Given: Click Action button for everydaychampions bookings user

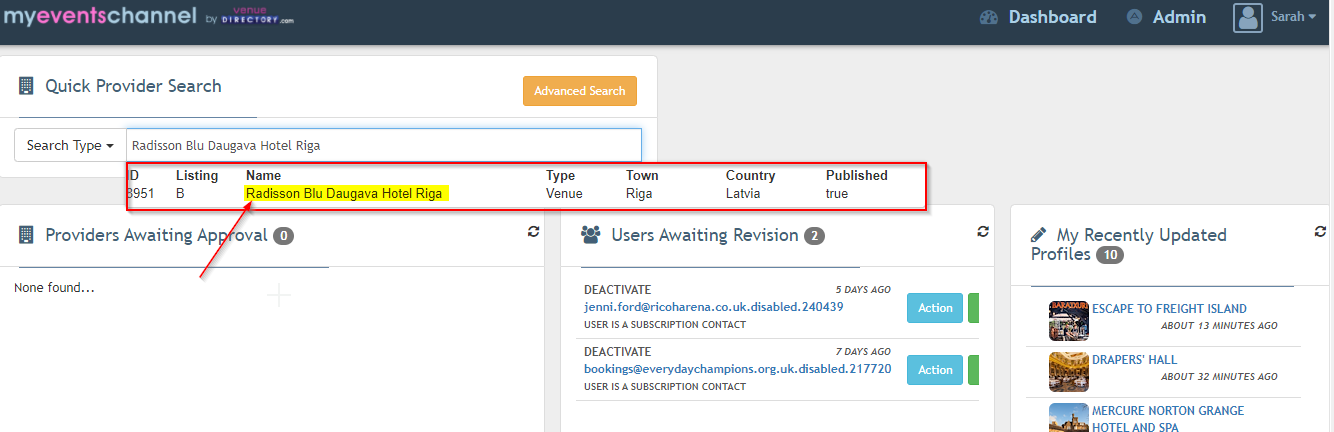Looking at the screenshot, I should (935, 370).
